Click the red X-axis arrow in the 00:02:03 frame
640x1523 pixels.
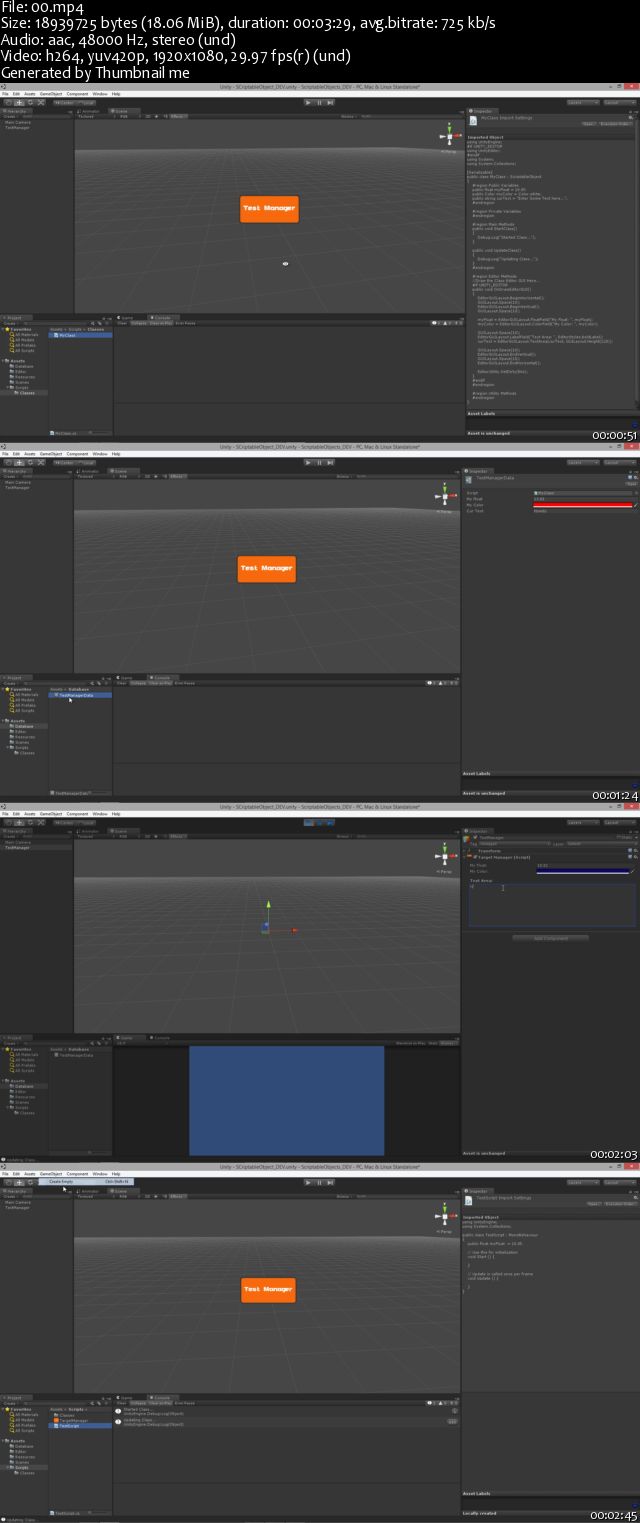293,930
